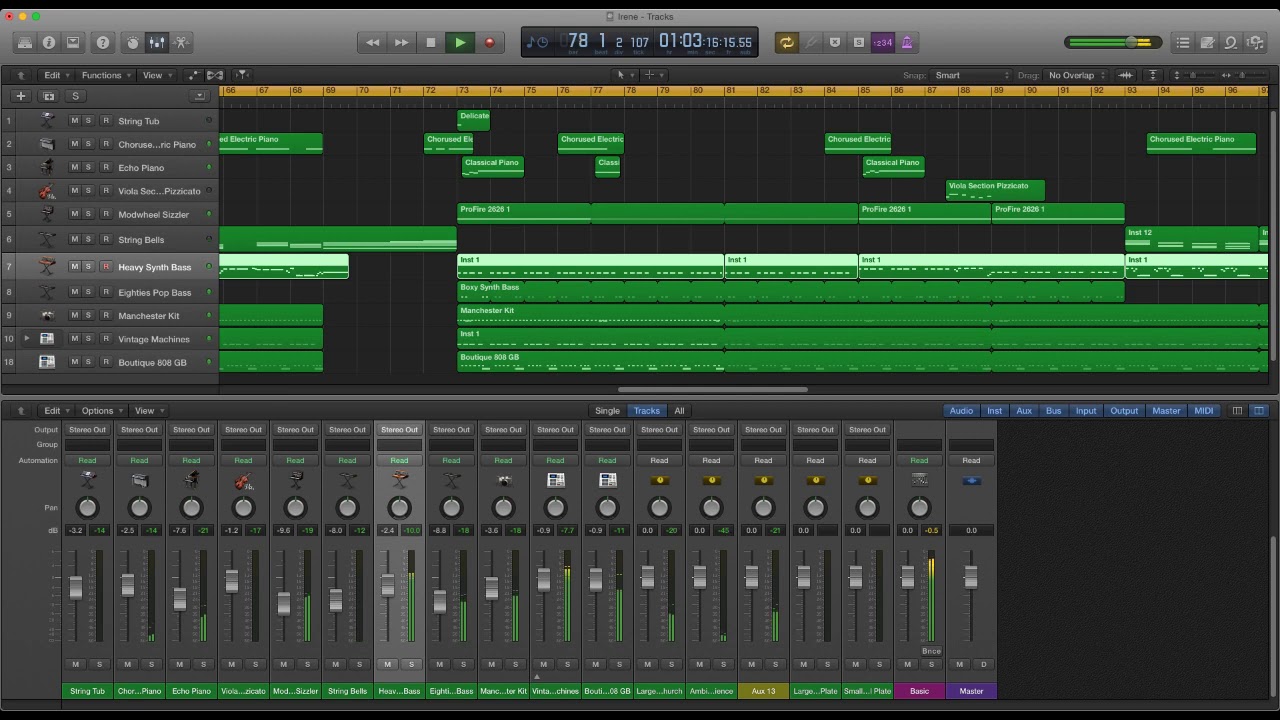The image size is (1280, 720).
Task: Switch mixer to All view
Action: point(679,411)
